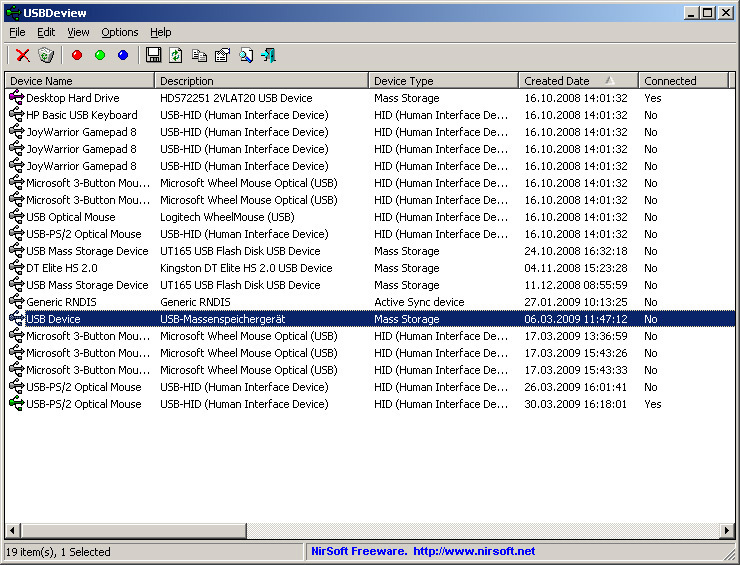This screenshot has height=565, width=740.
Task: Click the green dot enable icon
Action: [x=100, y=55]
